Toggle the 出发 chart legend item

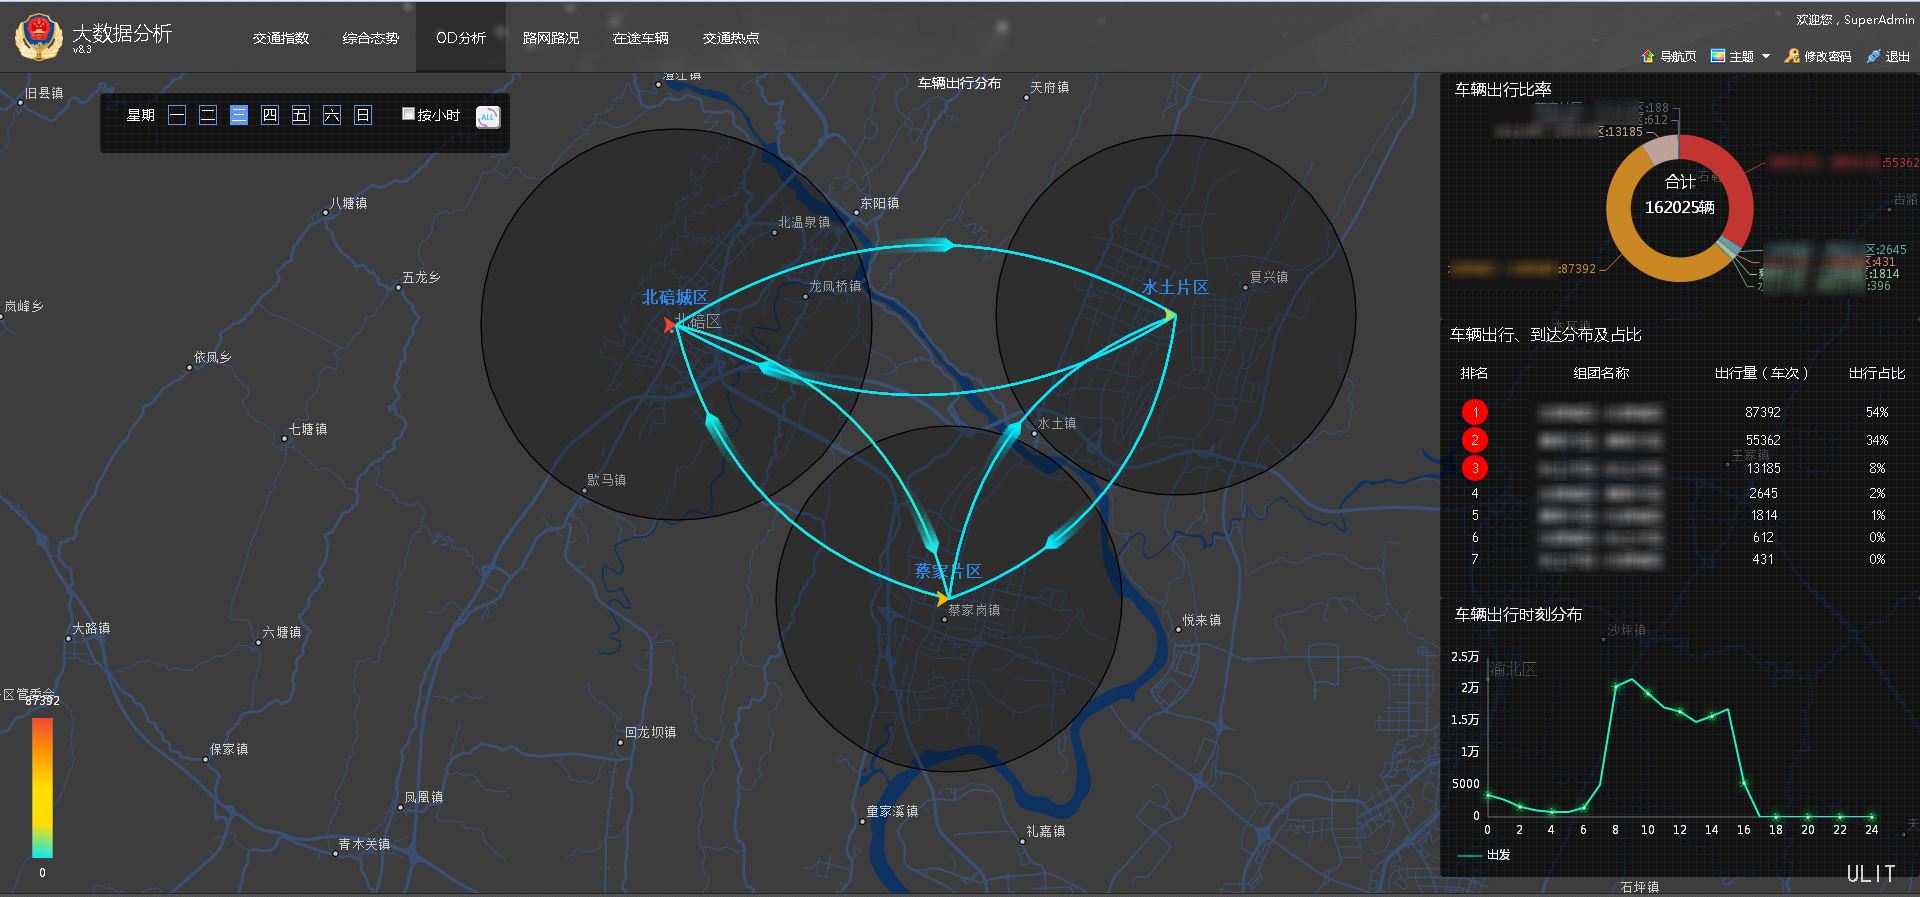(1485, 855)
